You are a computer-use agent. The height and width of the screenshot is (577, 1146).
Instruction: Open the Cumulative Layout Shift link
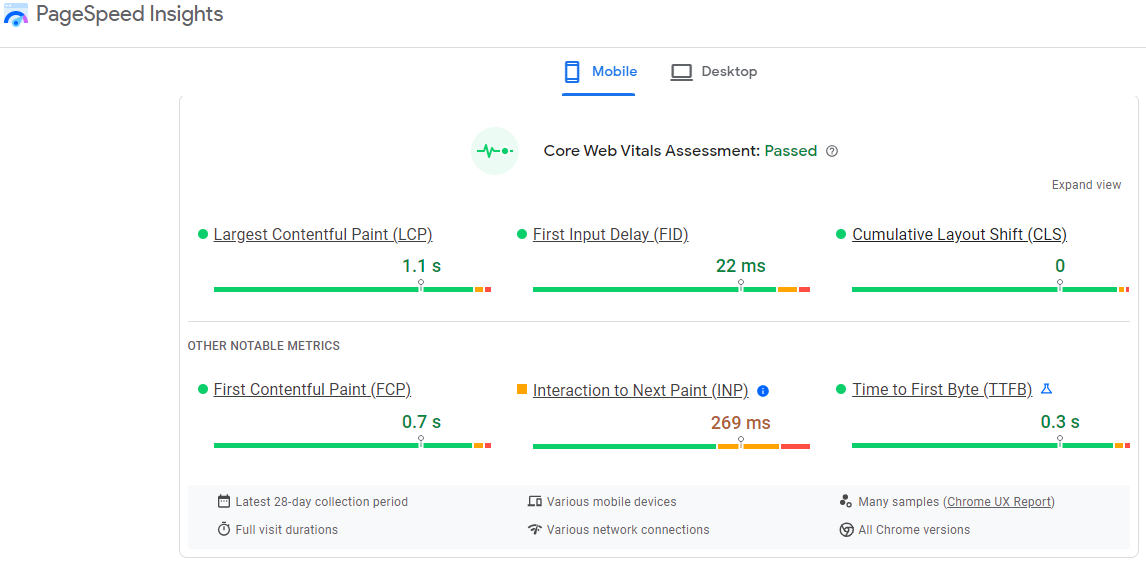[959, 234]
